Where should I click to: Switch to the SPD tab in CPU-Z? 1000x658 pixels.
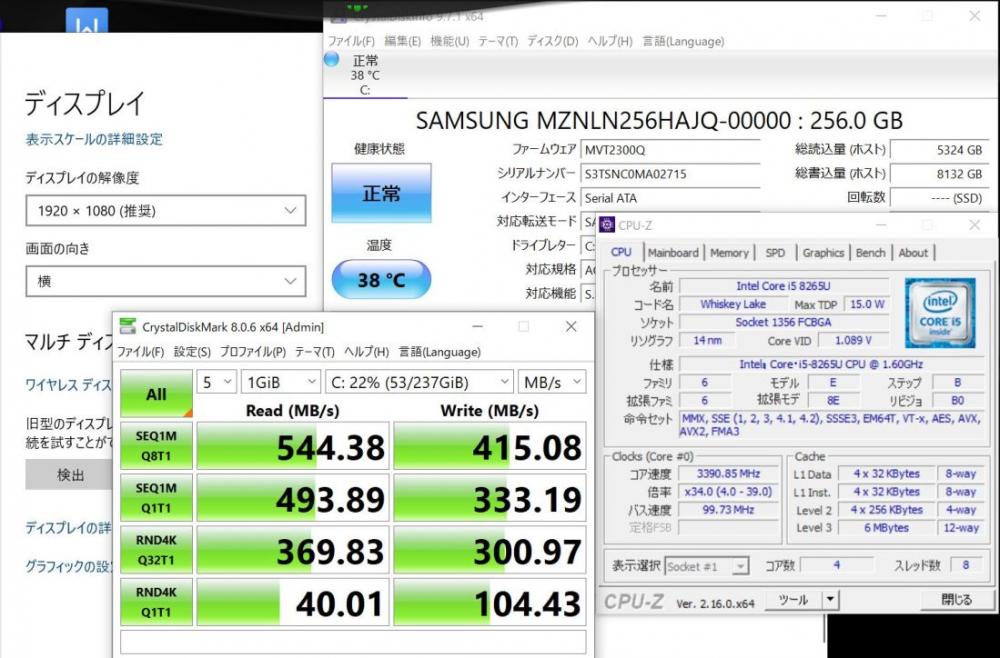(775, 252)
